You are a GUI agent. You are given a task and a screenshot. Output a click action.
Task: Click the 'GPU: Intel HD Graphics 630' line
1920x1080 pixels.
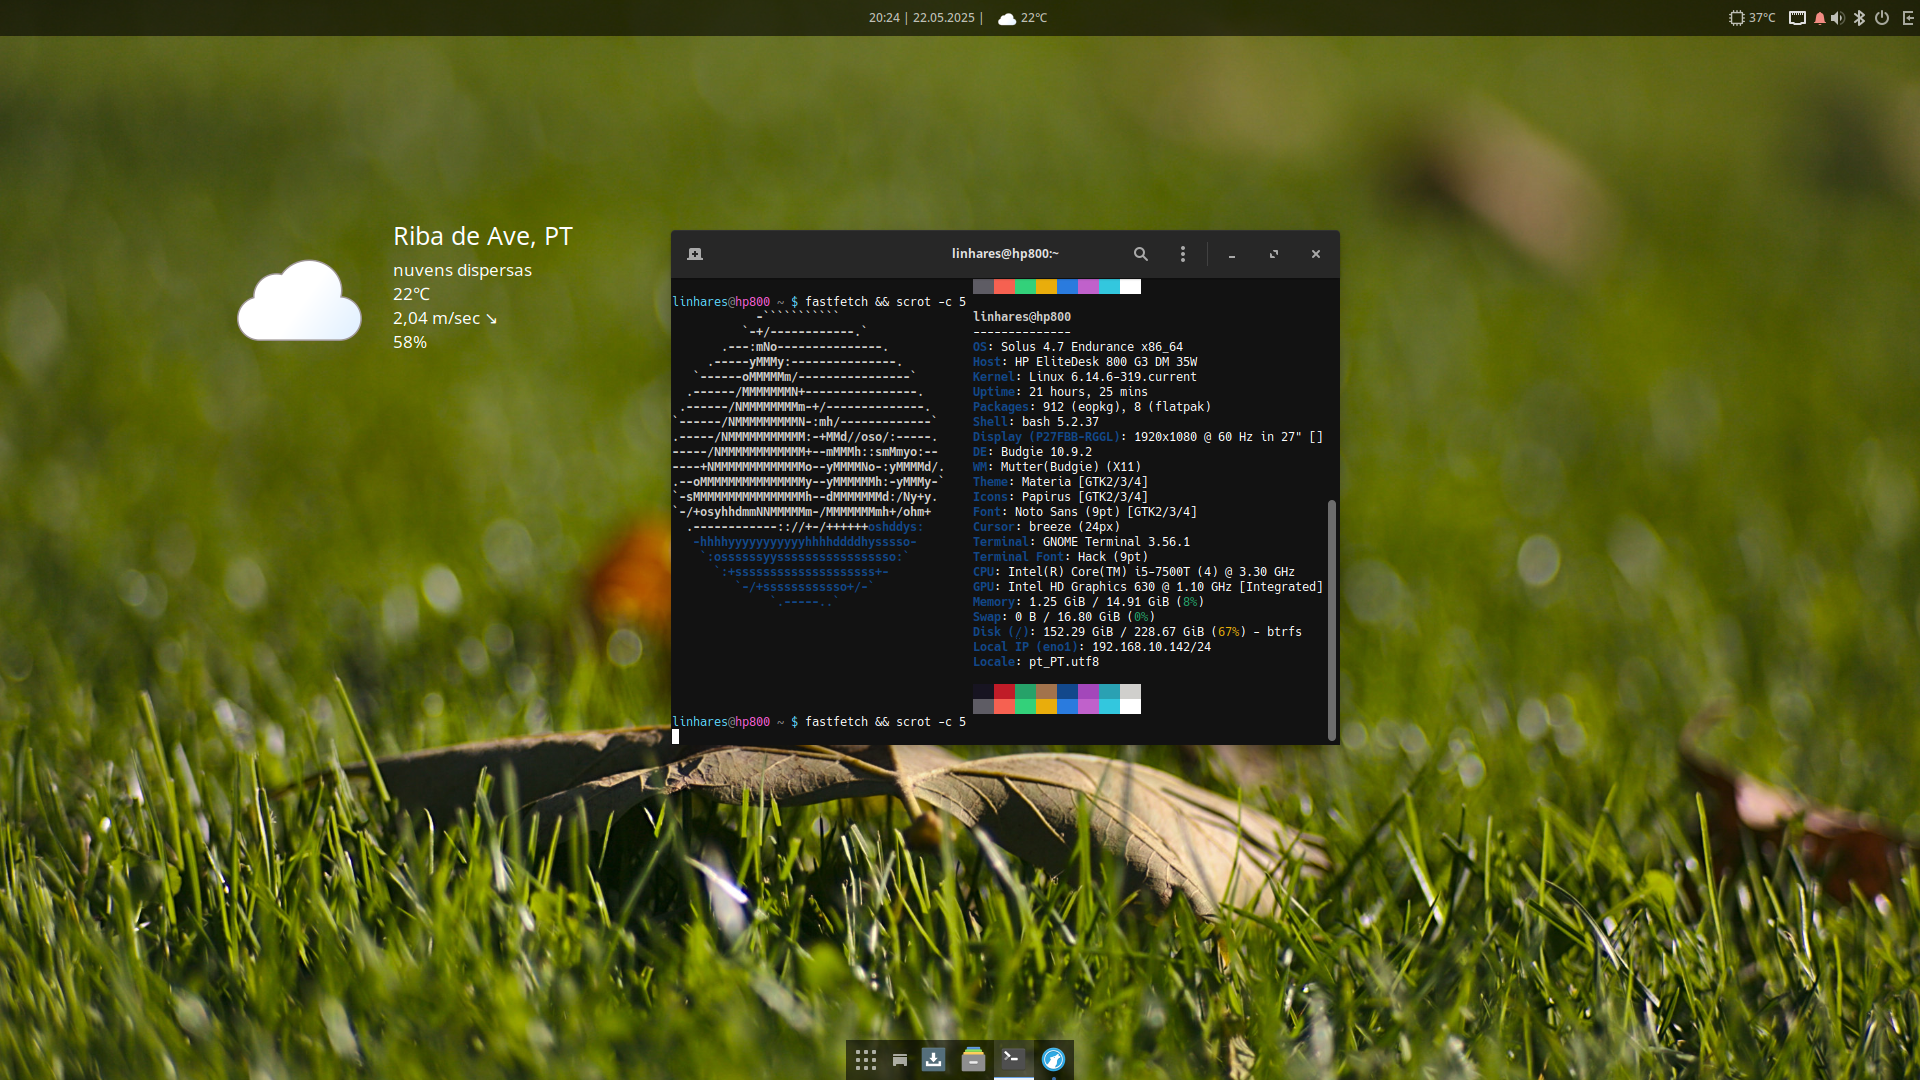click(1148, 587)
